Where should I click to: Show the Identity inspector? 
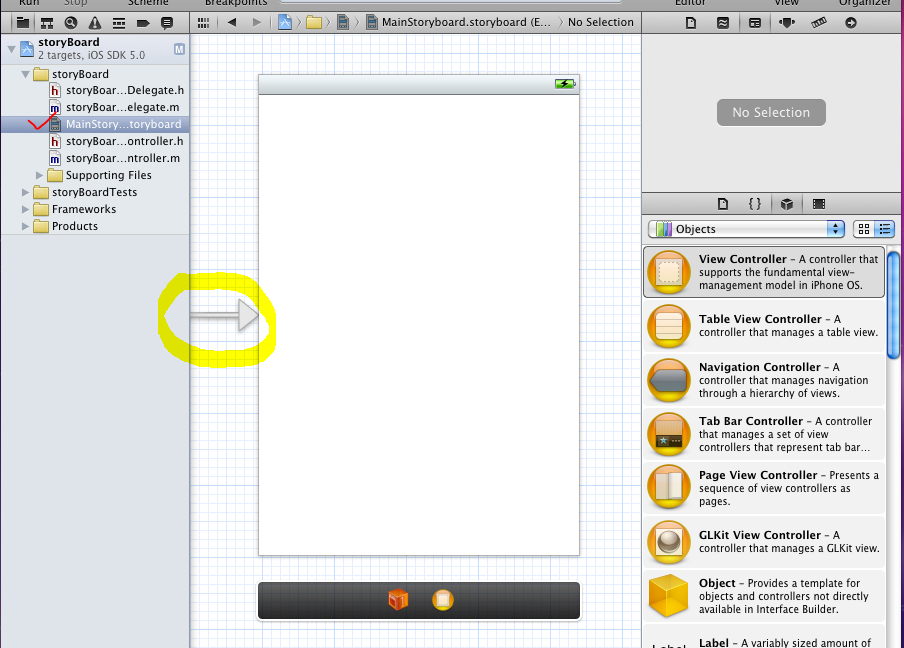pos(755,23)
